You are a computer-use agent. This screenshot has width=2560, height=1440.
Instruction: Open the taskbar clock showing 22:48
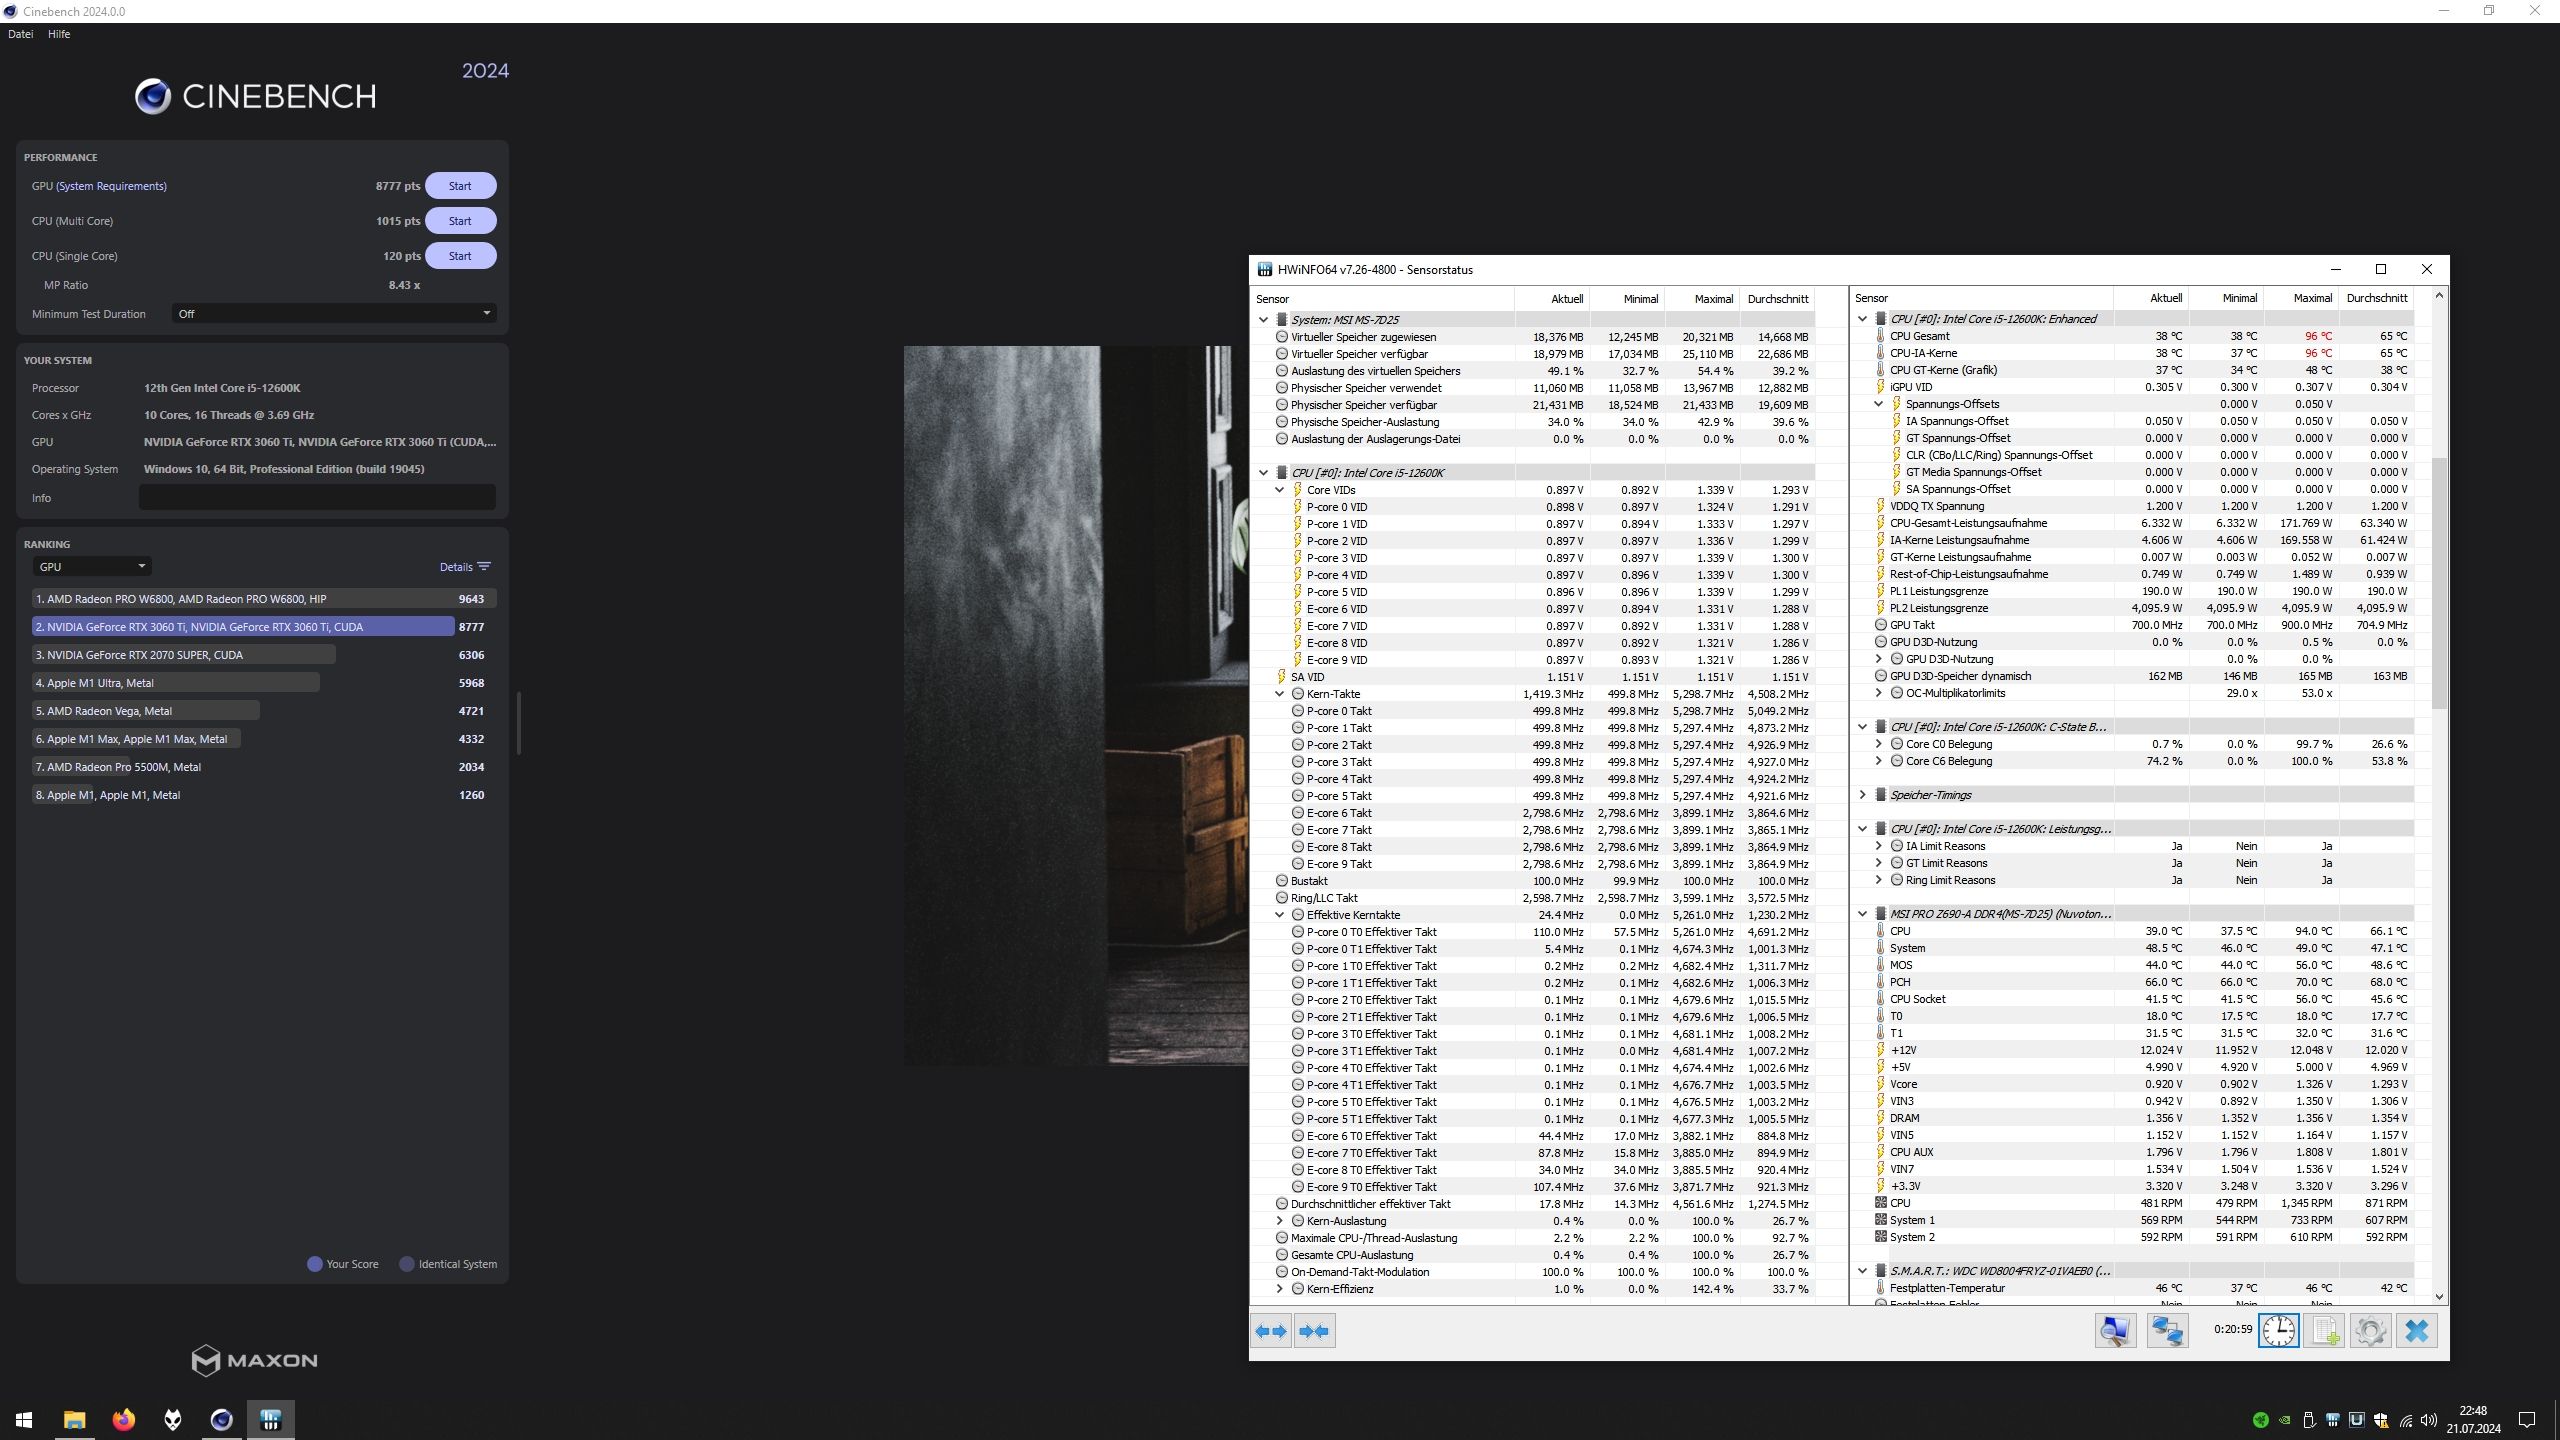(x=2473, y=1419)
